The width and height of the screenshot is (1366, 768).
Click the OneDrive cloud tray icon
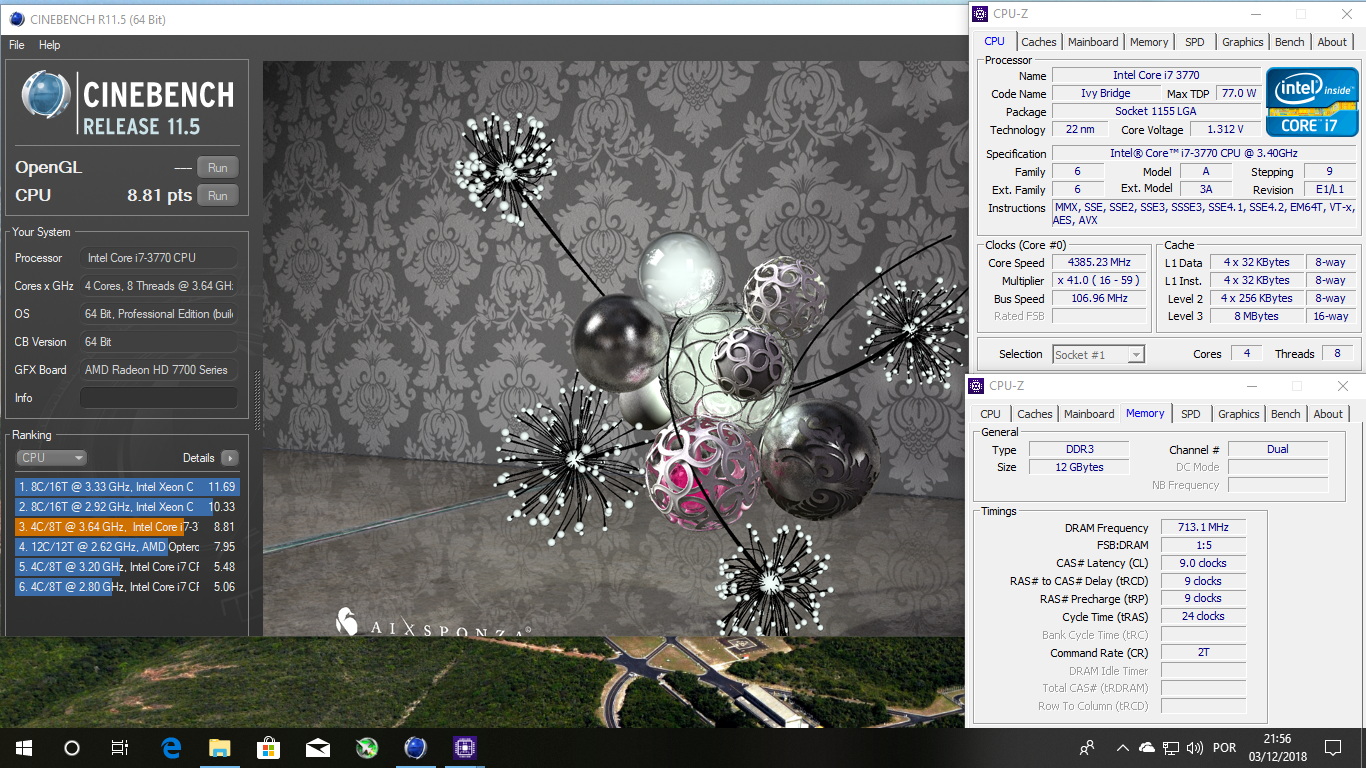pos(1147,748)
